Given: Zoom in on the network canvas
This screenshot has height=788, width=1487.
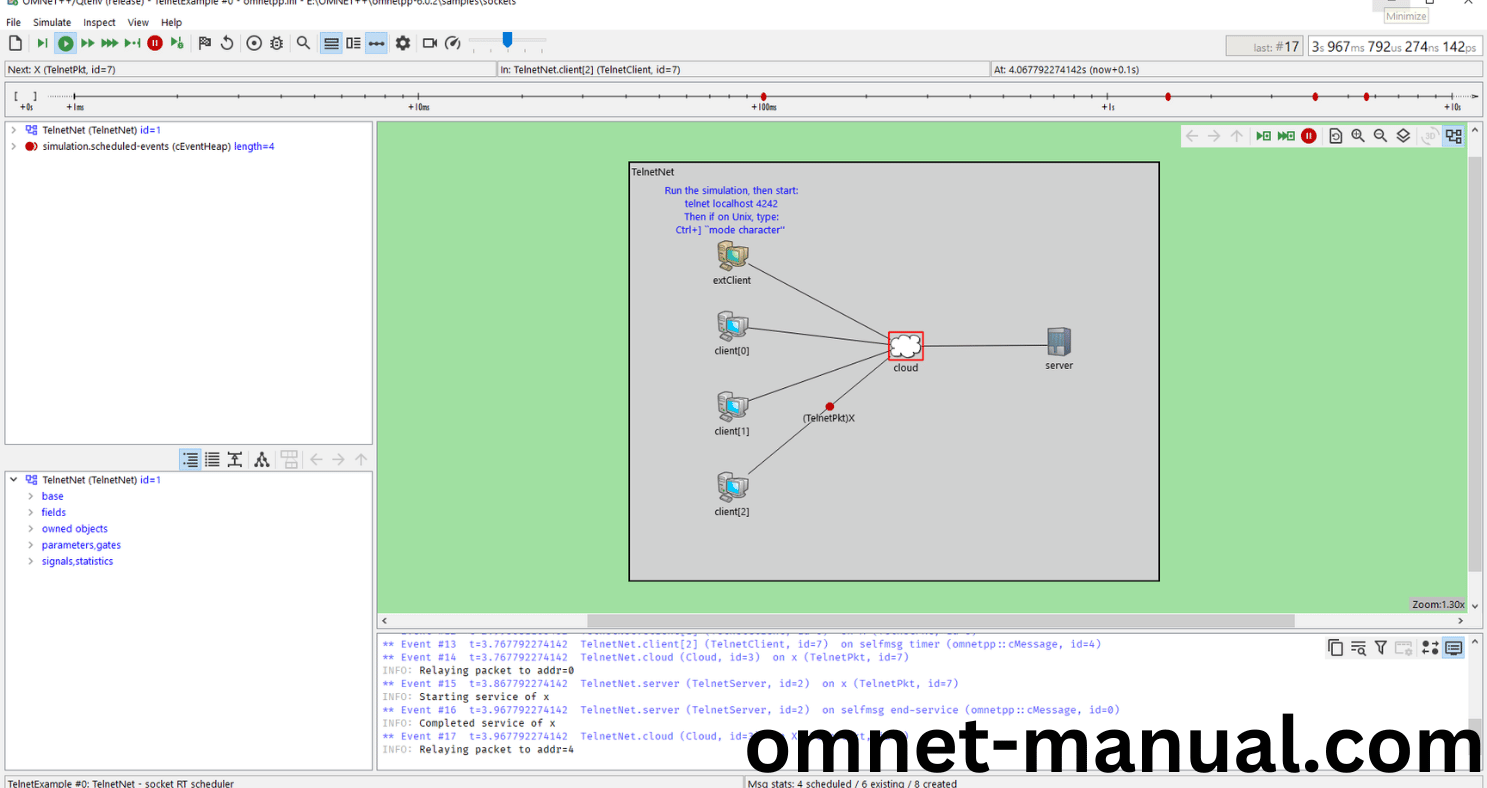Looking at the screenshot, I should [x=1358, y=135].
